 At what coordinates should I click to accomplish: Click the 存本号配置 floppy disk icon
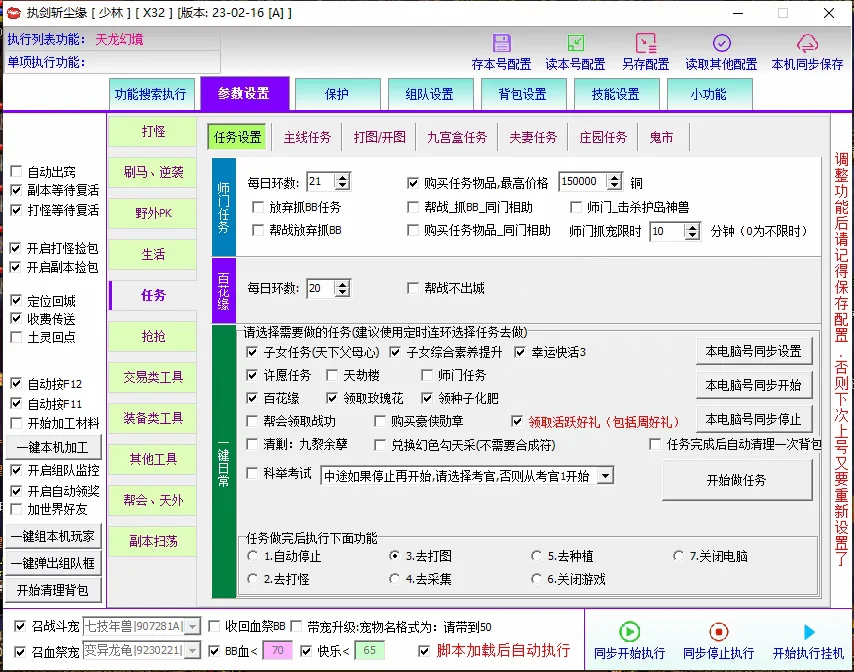tap(501, 44)
